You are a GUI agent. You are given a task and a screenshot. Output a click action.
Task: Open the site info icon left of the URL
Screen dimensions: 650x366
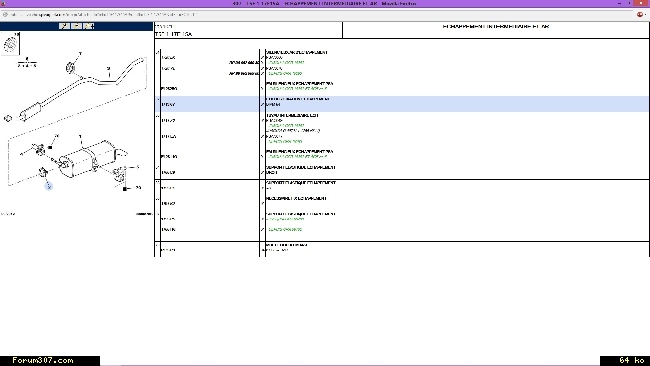pos(5,15)
